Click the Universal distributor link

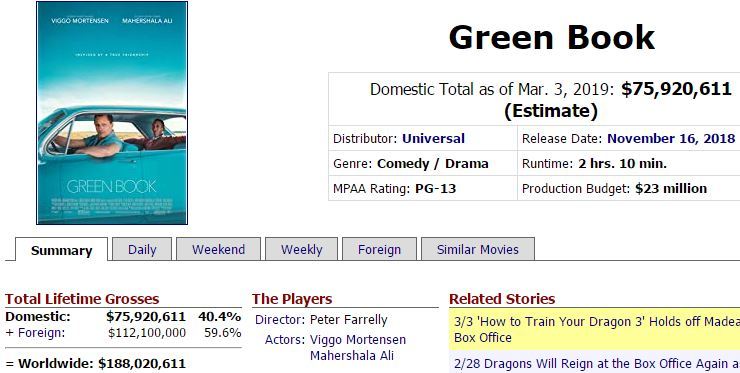(x=433, y=138)
